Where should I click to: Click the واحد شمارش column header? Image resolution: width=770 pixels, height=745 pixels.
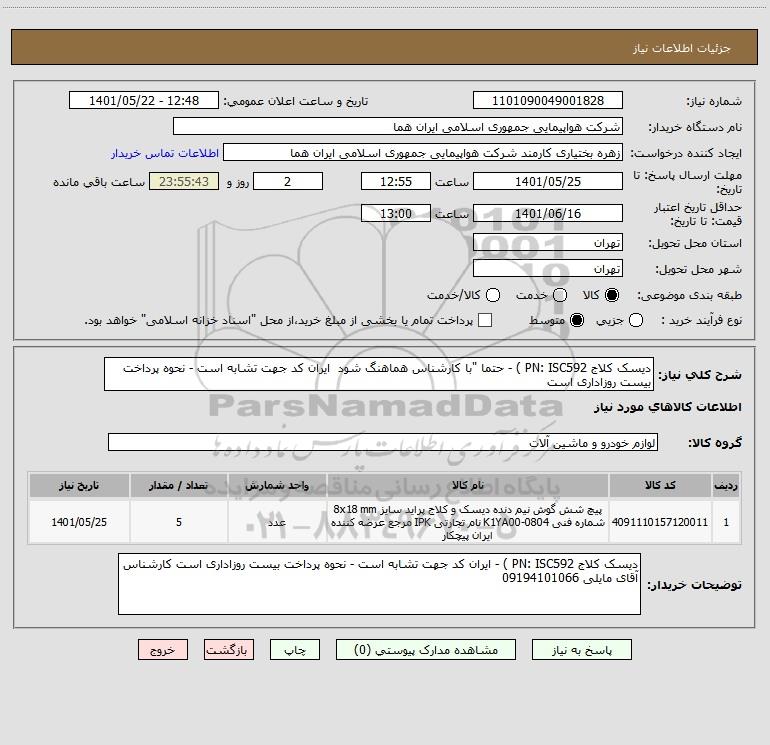[x=277, y=485]
